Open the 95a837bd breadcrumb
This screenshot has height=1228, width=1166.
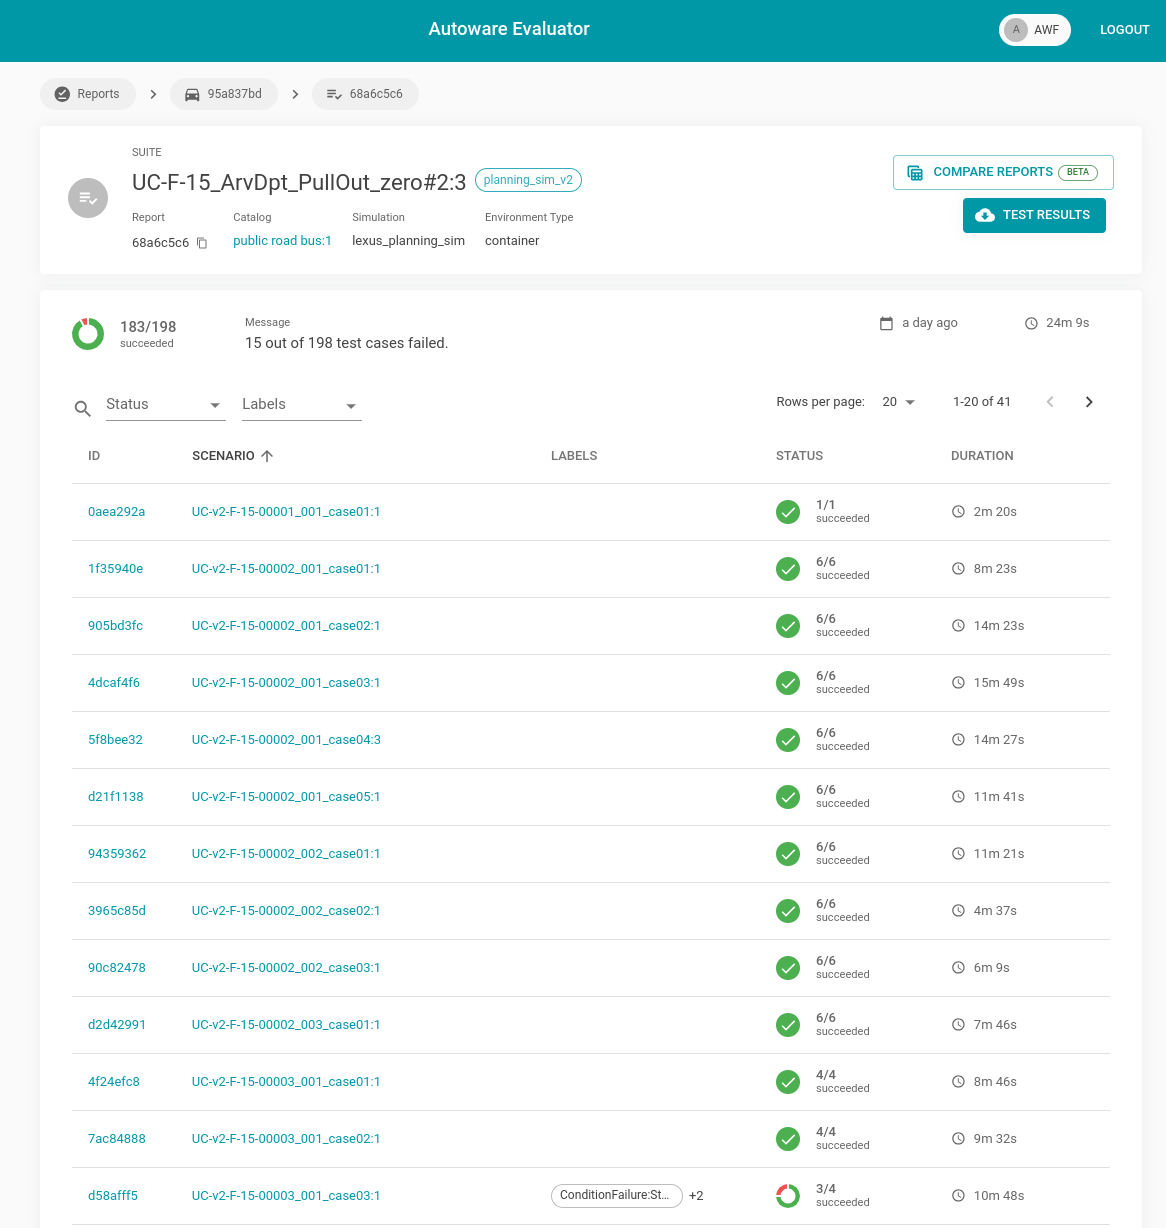coord(223,94)
